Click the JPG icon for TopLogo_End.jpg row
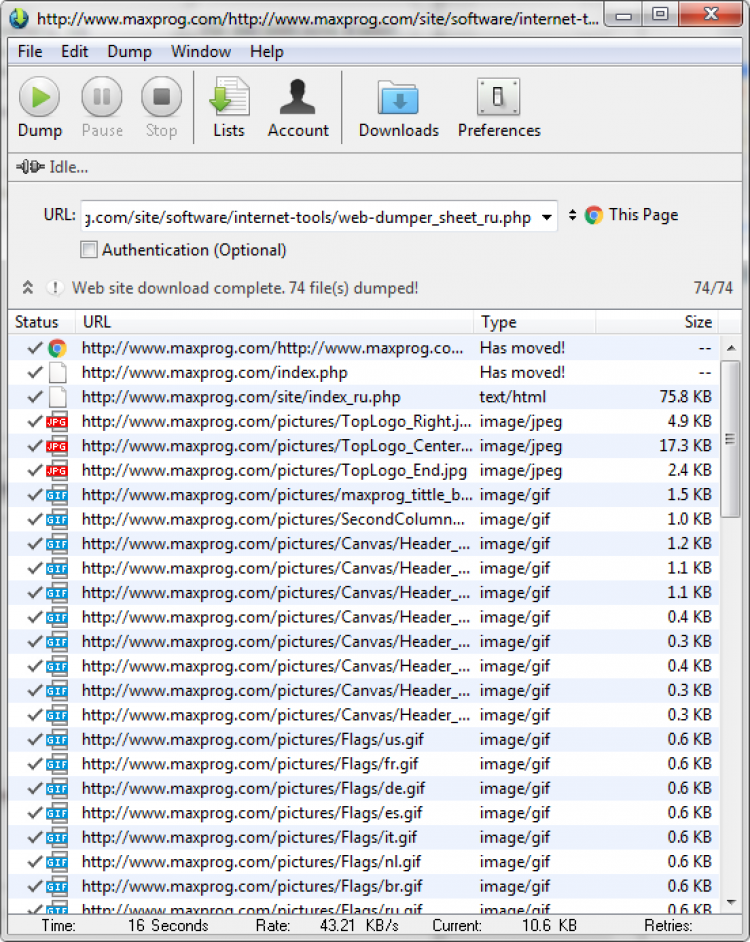 (x=57, y=471)
